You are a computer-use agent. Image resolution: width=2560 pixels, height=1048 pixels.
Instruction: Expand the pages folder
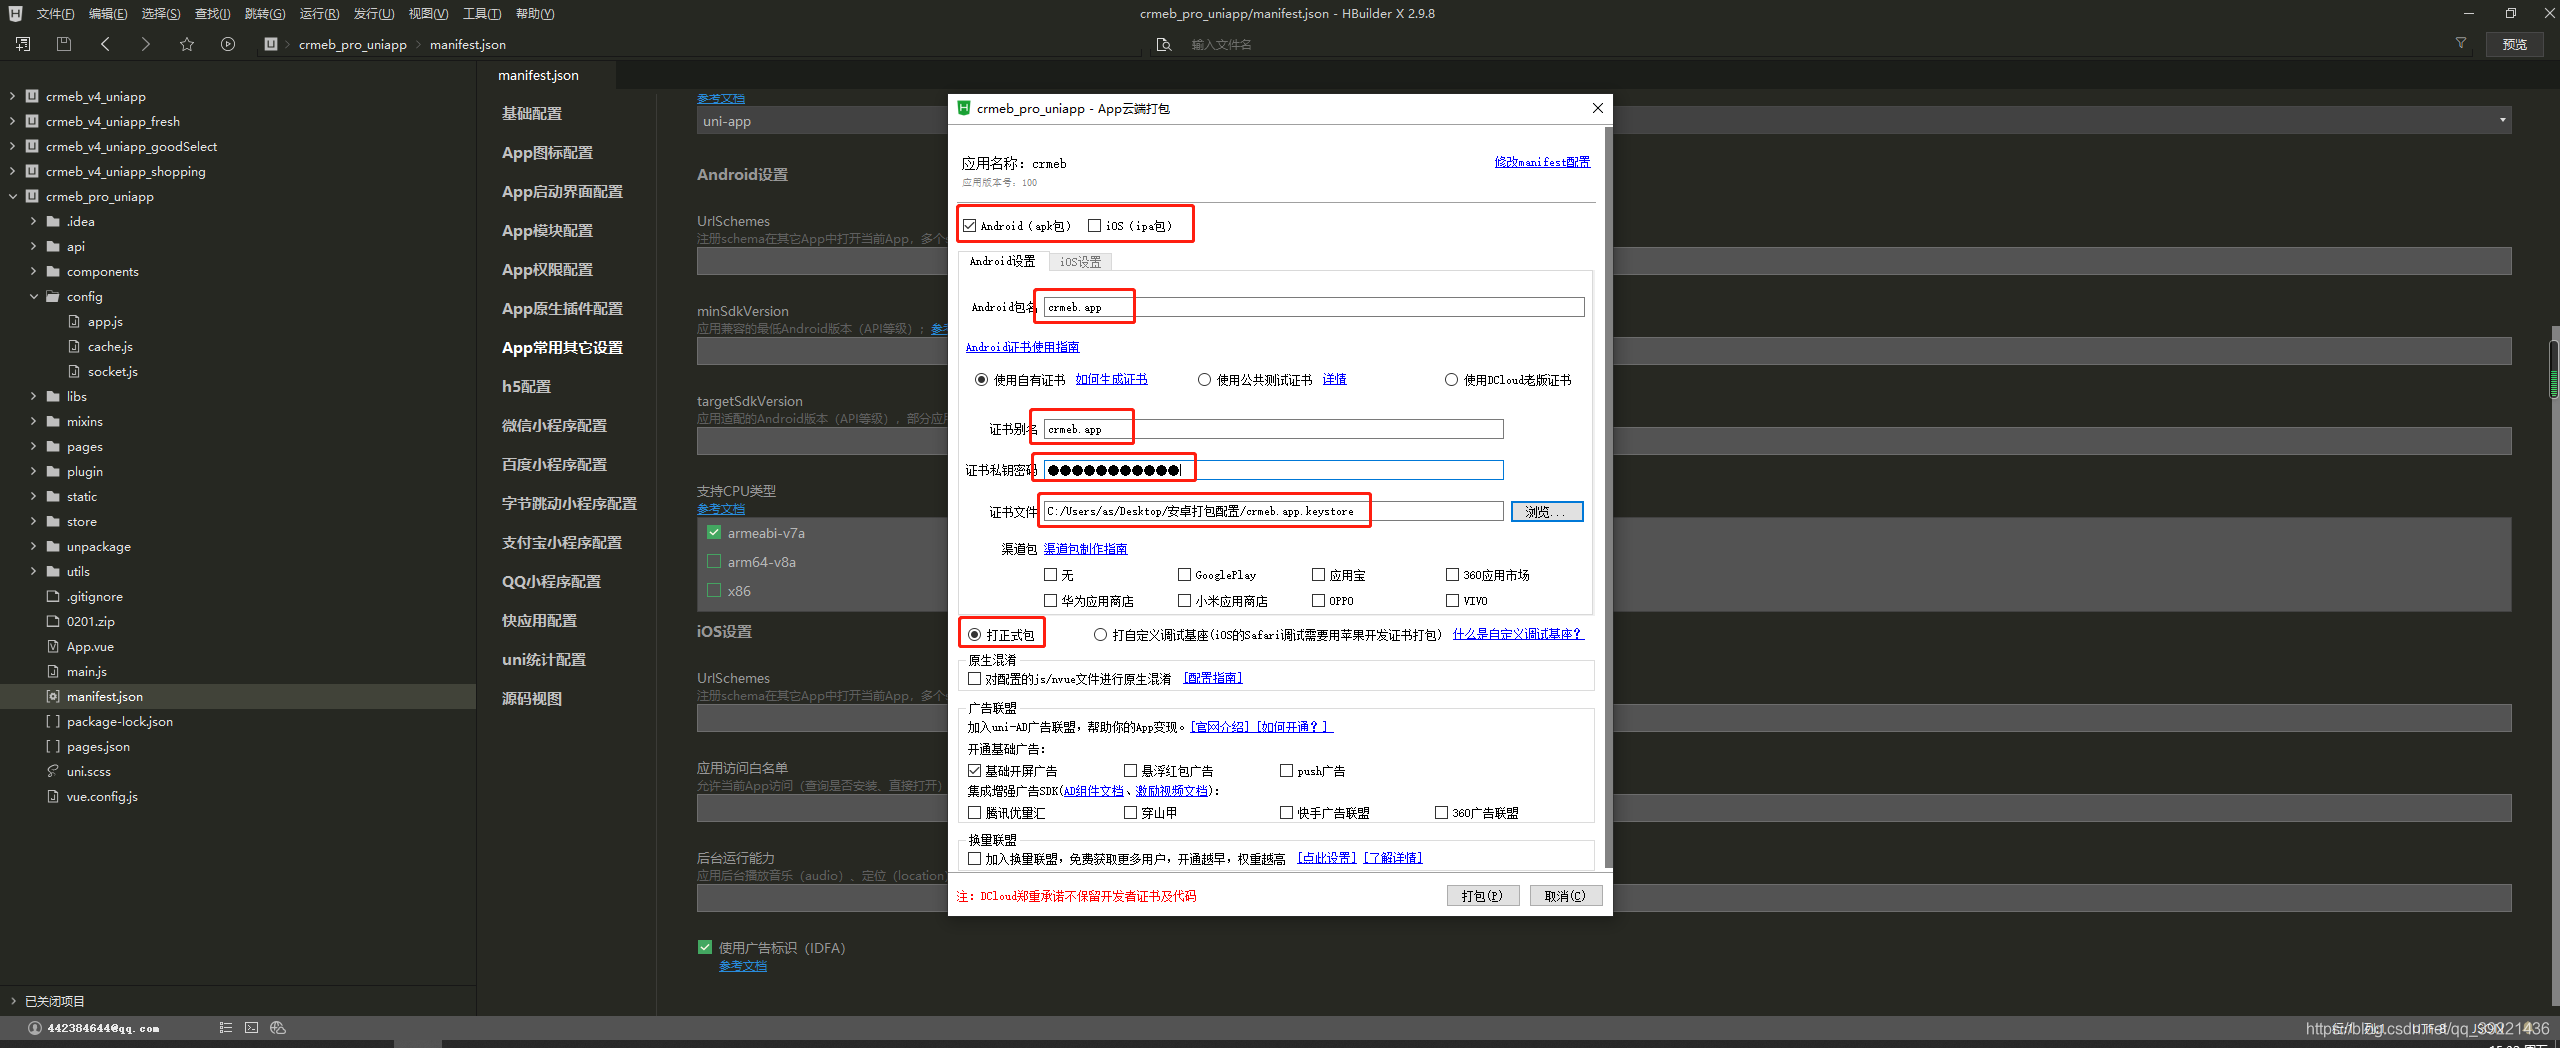(33, 446)
